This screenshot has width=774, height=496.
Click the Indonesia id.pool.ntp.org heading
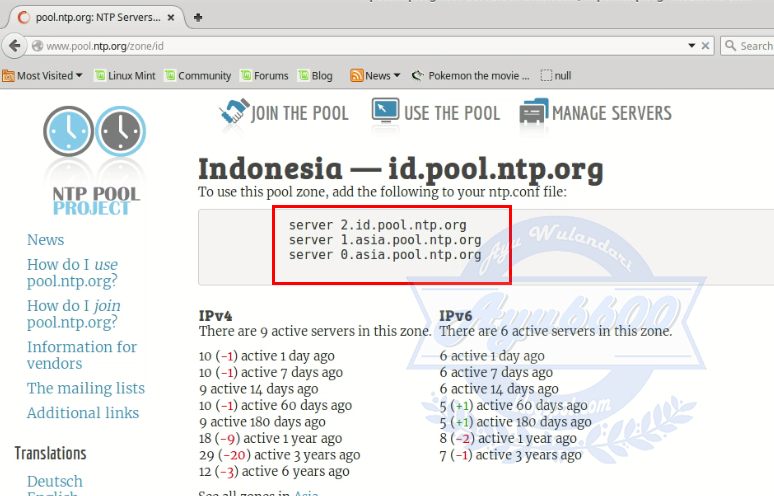pos(401,169)
